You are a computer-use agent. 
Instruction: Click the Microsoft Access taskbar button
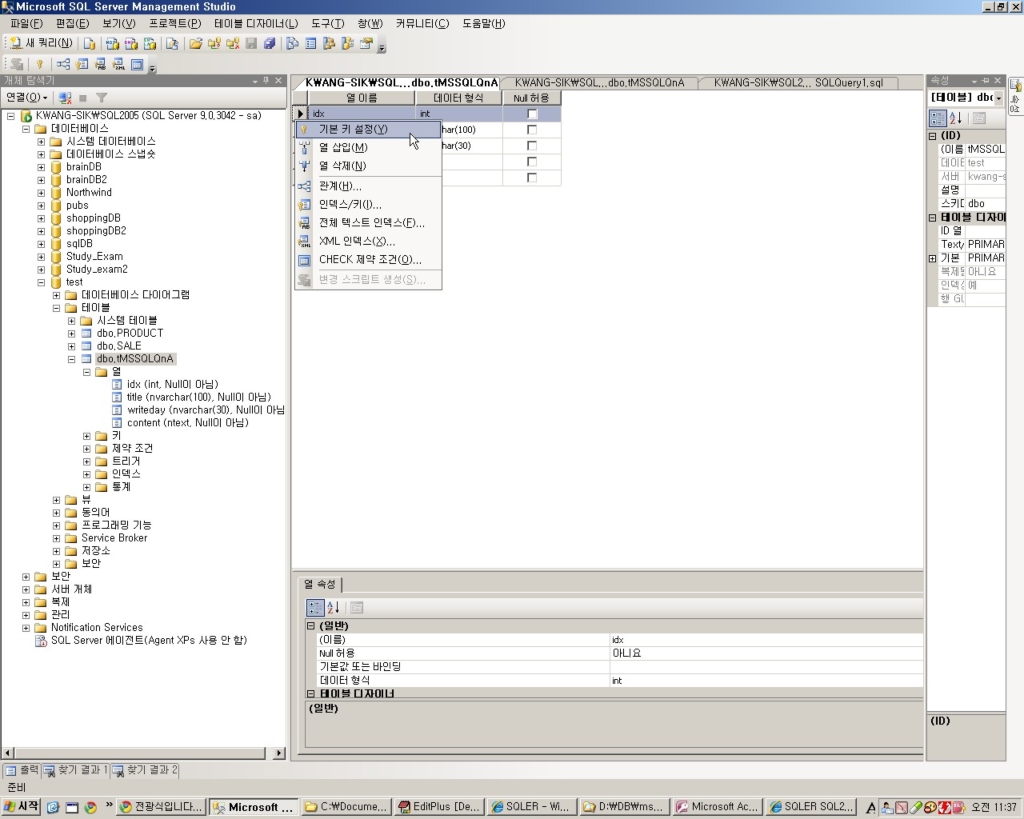(x=717, y=807)
